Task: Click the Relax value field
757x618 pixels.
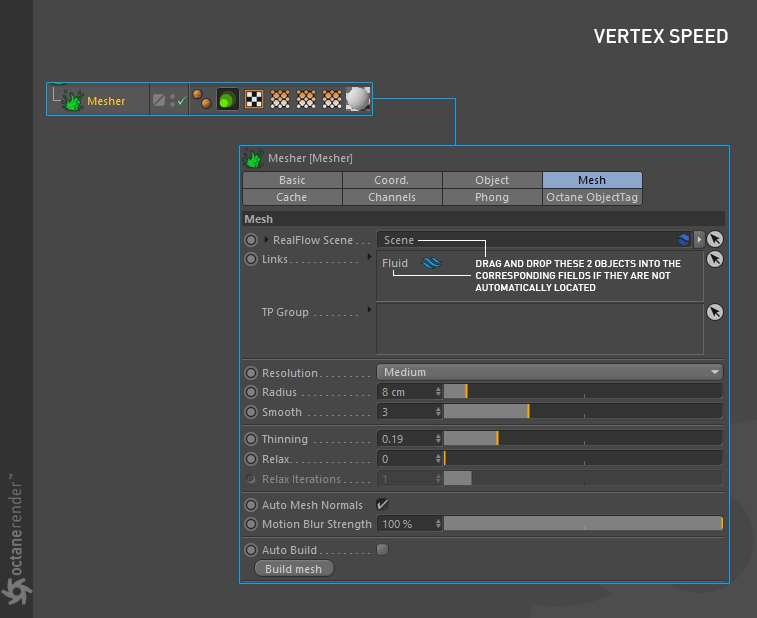Action: [x=406, y=459]
